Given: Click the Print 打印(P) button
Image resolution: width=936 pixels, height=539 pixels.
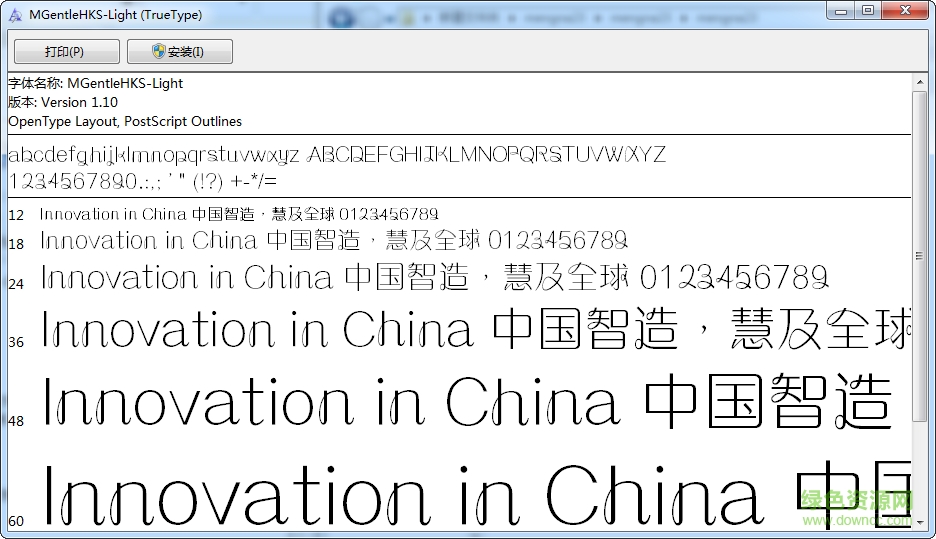Looking at the screenshot, I should coord(67,51).
